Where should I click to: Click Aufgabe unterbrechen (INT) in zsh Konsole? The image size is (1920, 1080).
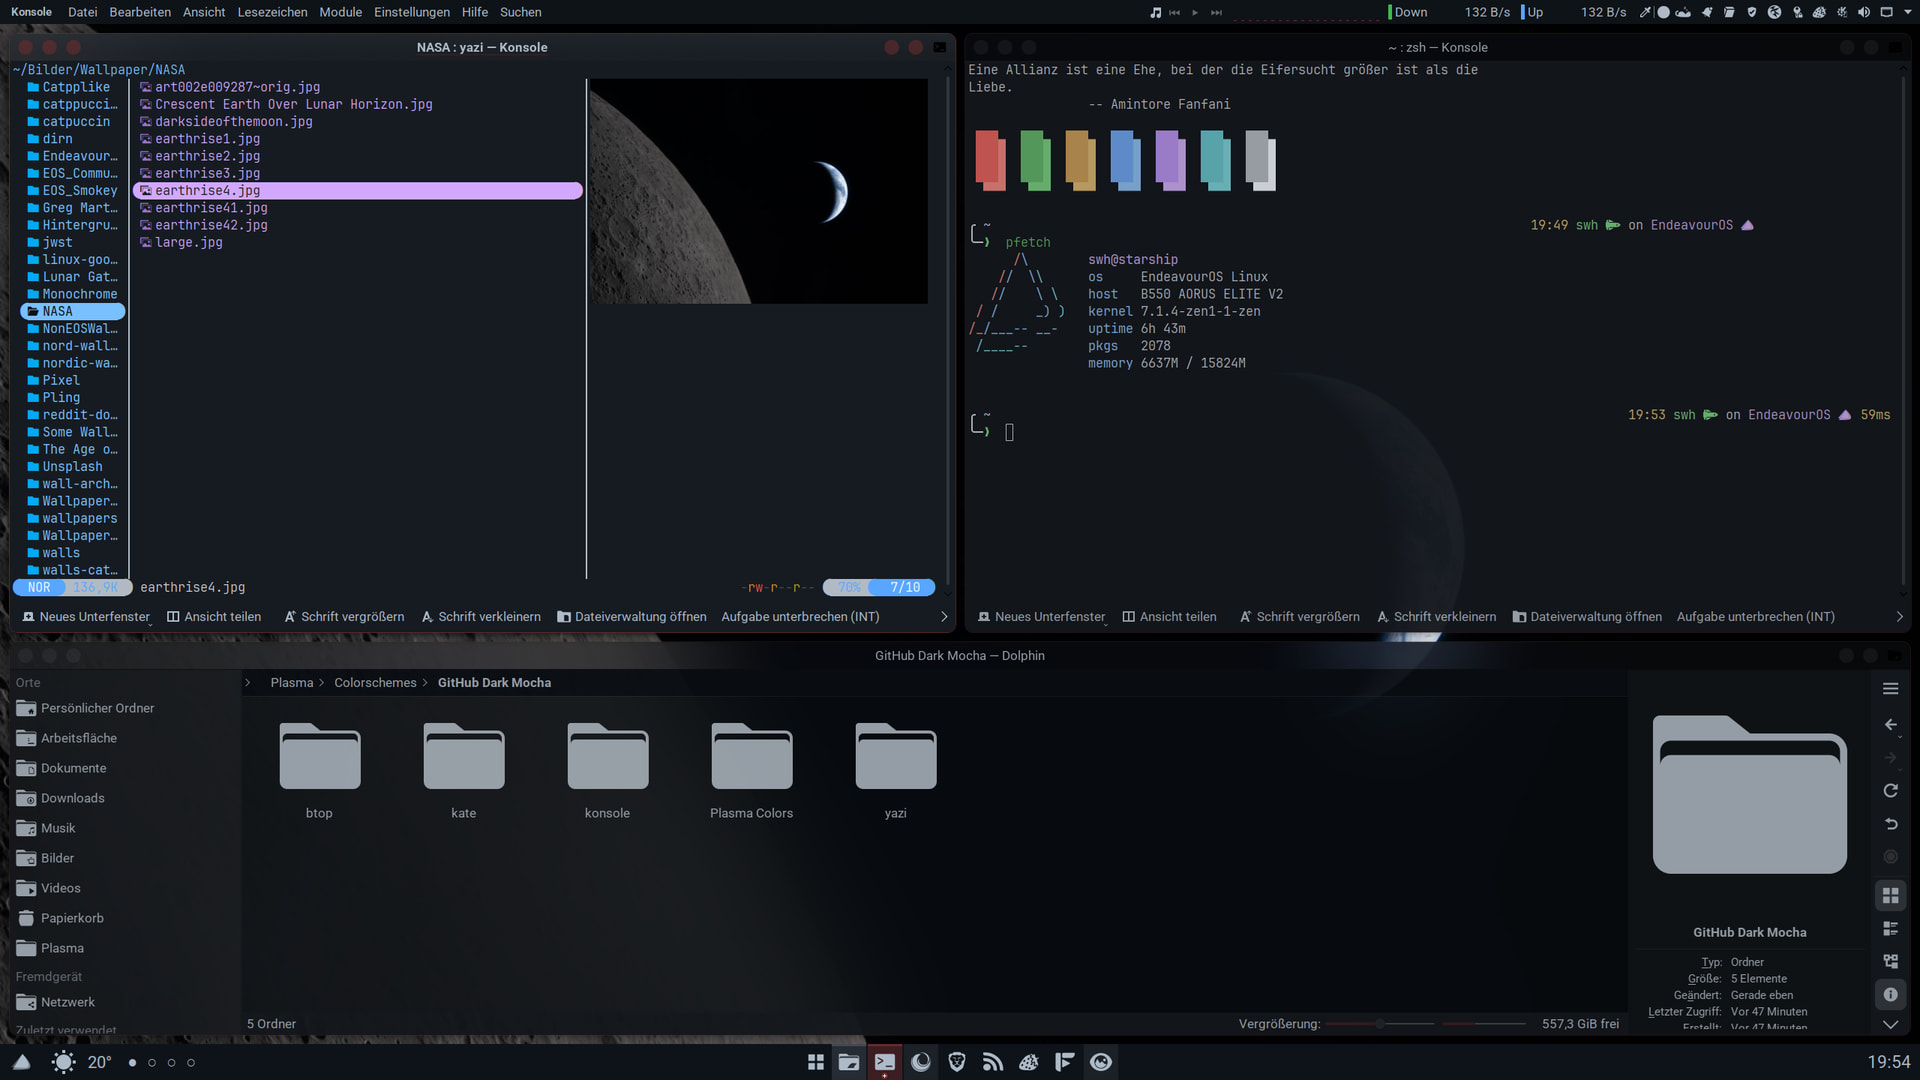(x=1755, y=617)
